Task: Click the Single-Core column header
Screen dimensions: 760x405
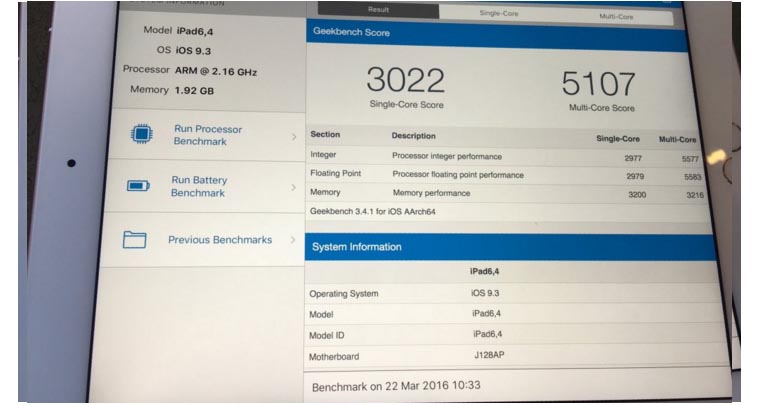Action: click(x=618, y=139)
